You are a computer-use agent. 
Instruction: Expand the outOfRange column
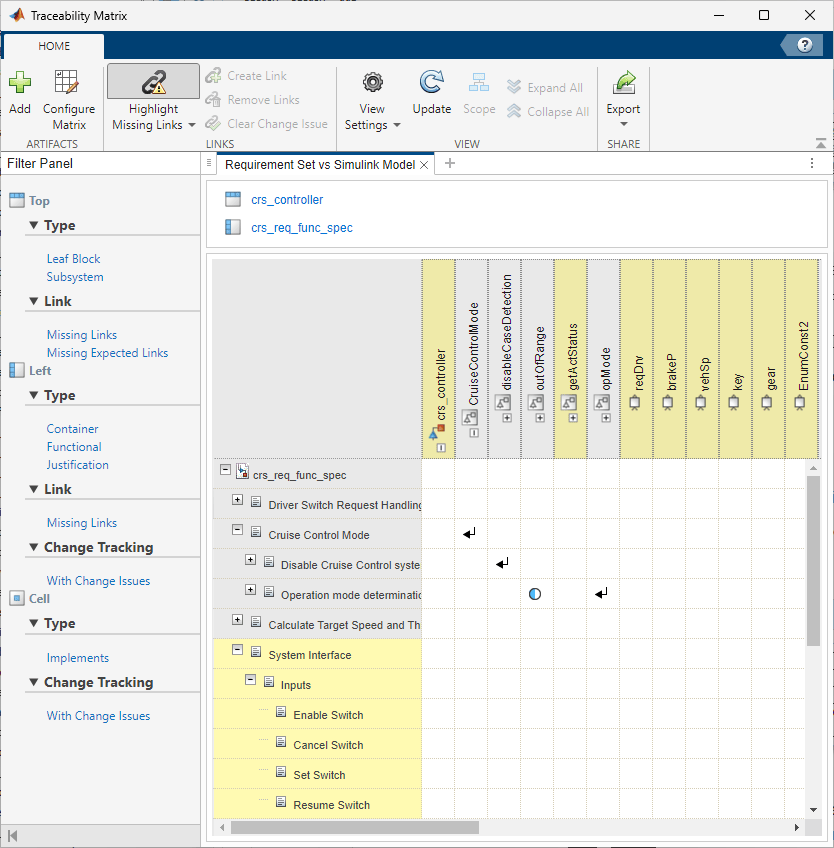pyautogui.click(x=540, y=418)
